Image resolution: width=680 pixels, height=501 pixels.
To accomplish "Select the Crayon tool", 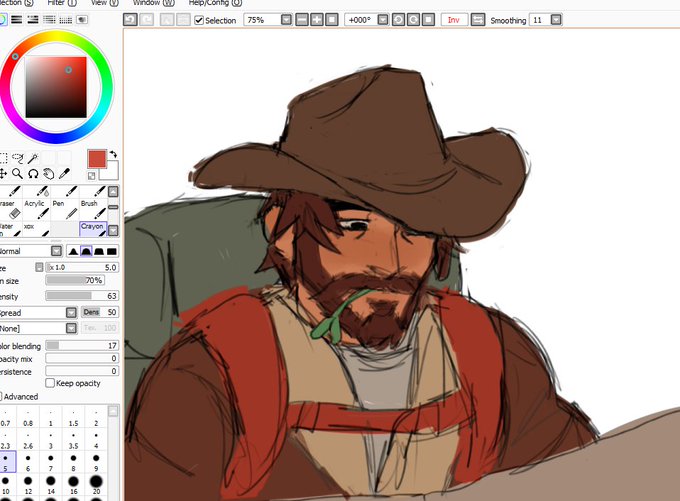I will (x=93, y=229).
